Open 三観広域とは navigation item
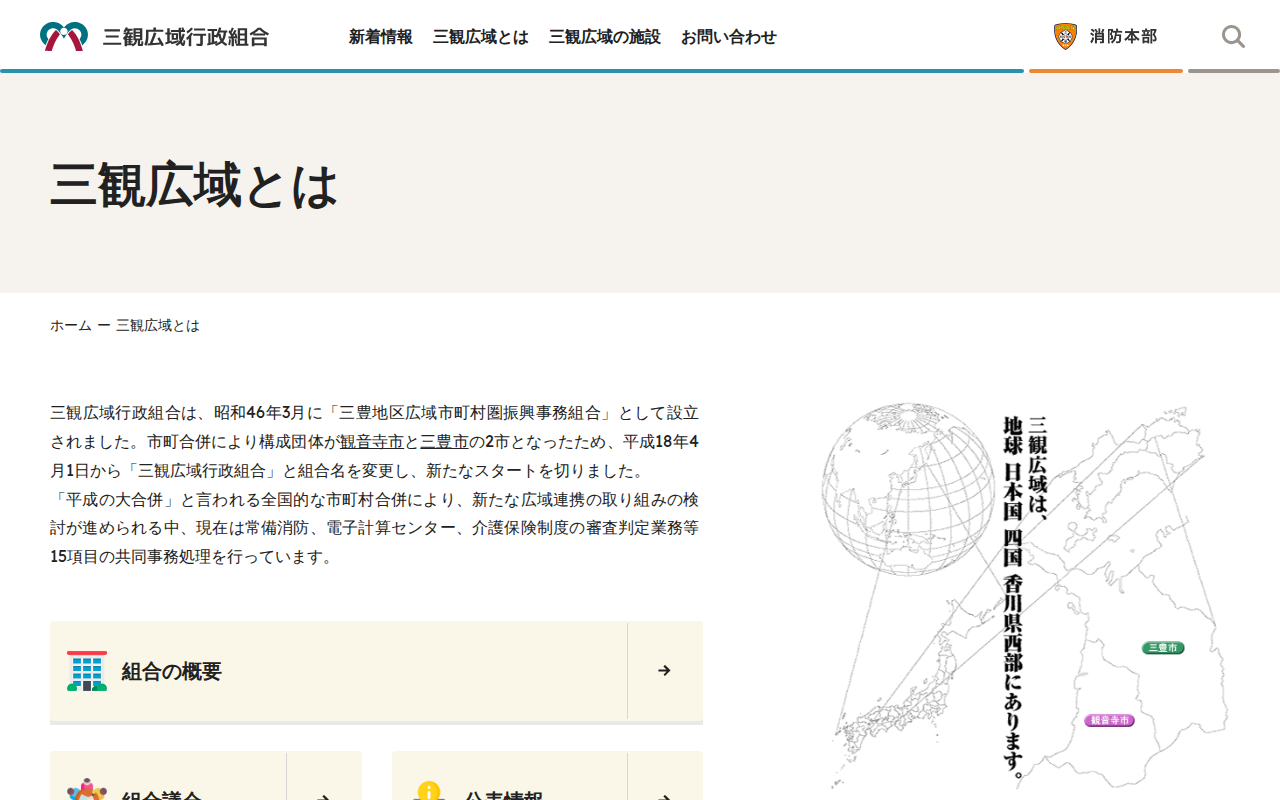The image size is (1280, 800). coord(480,37)
